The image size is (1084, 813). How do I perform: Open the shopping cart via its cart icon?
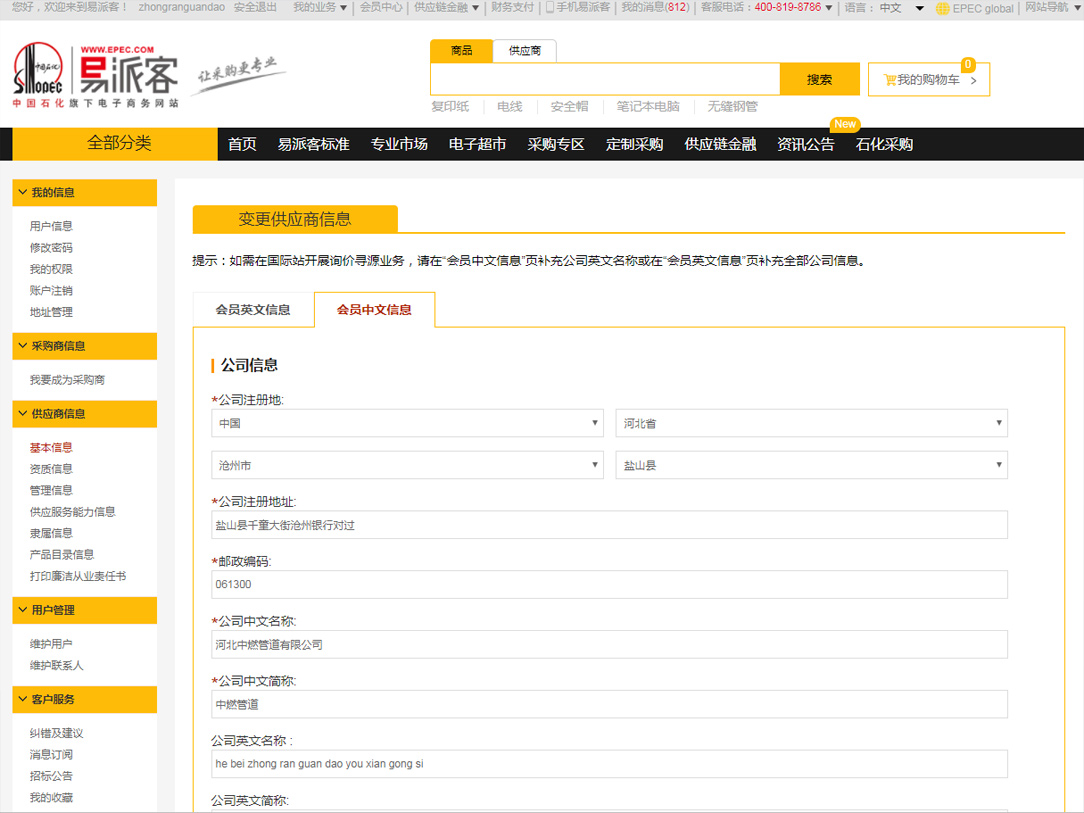(x=889, y=80)
